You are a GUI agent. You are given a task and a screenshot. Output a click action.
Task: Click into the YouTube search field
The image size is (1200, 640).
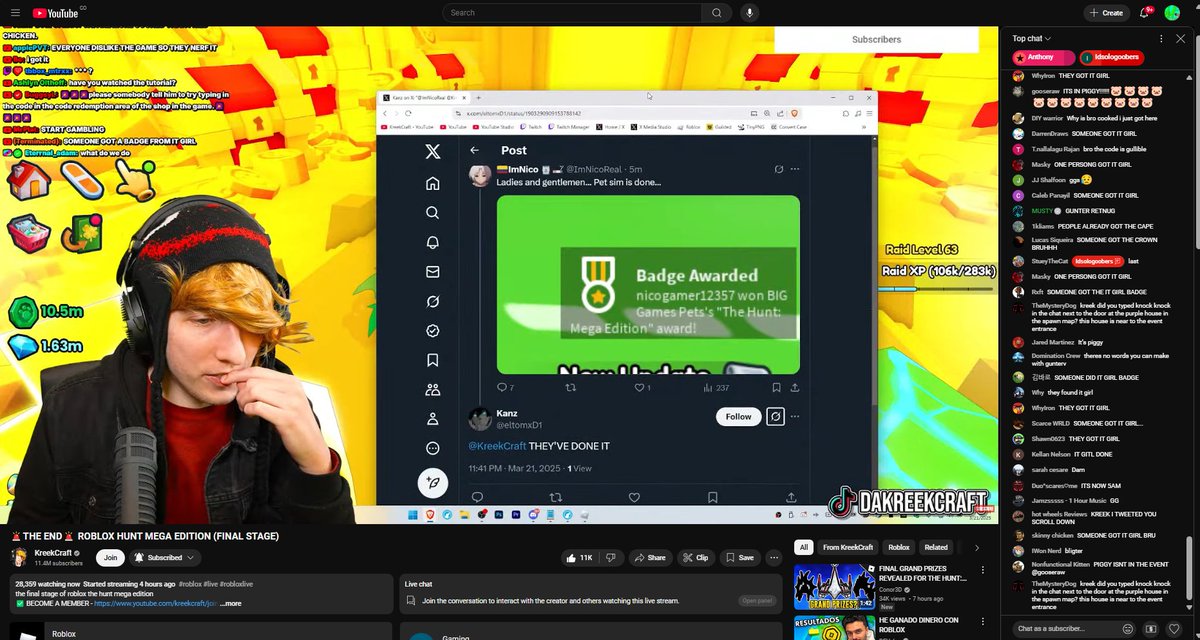point(571,13)
